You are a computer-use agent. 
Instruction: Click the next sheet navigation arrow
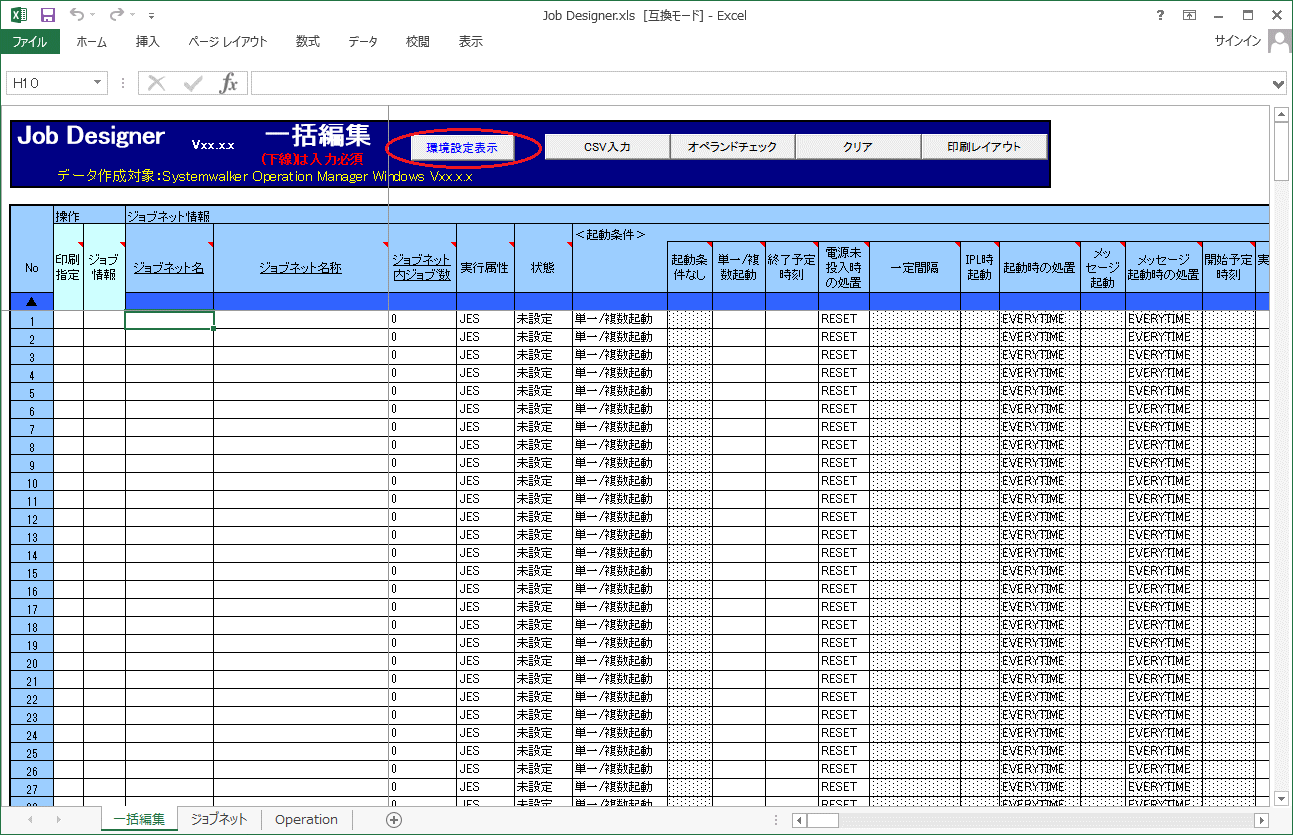pos(59,820)
